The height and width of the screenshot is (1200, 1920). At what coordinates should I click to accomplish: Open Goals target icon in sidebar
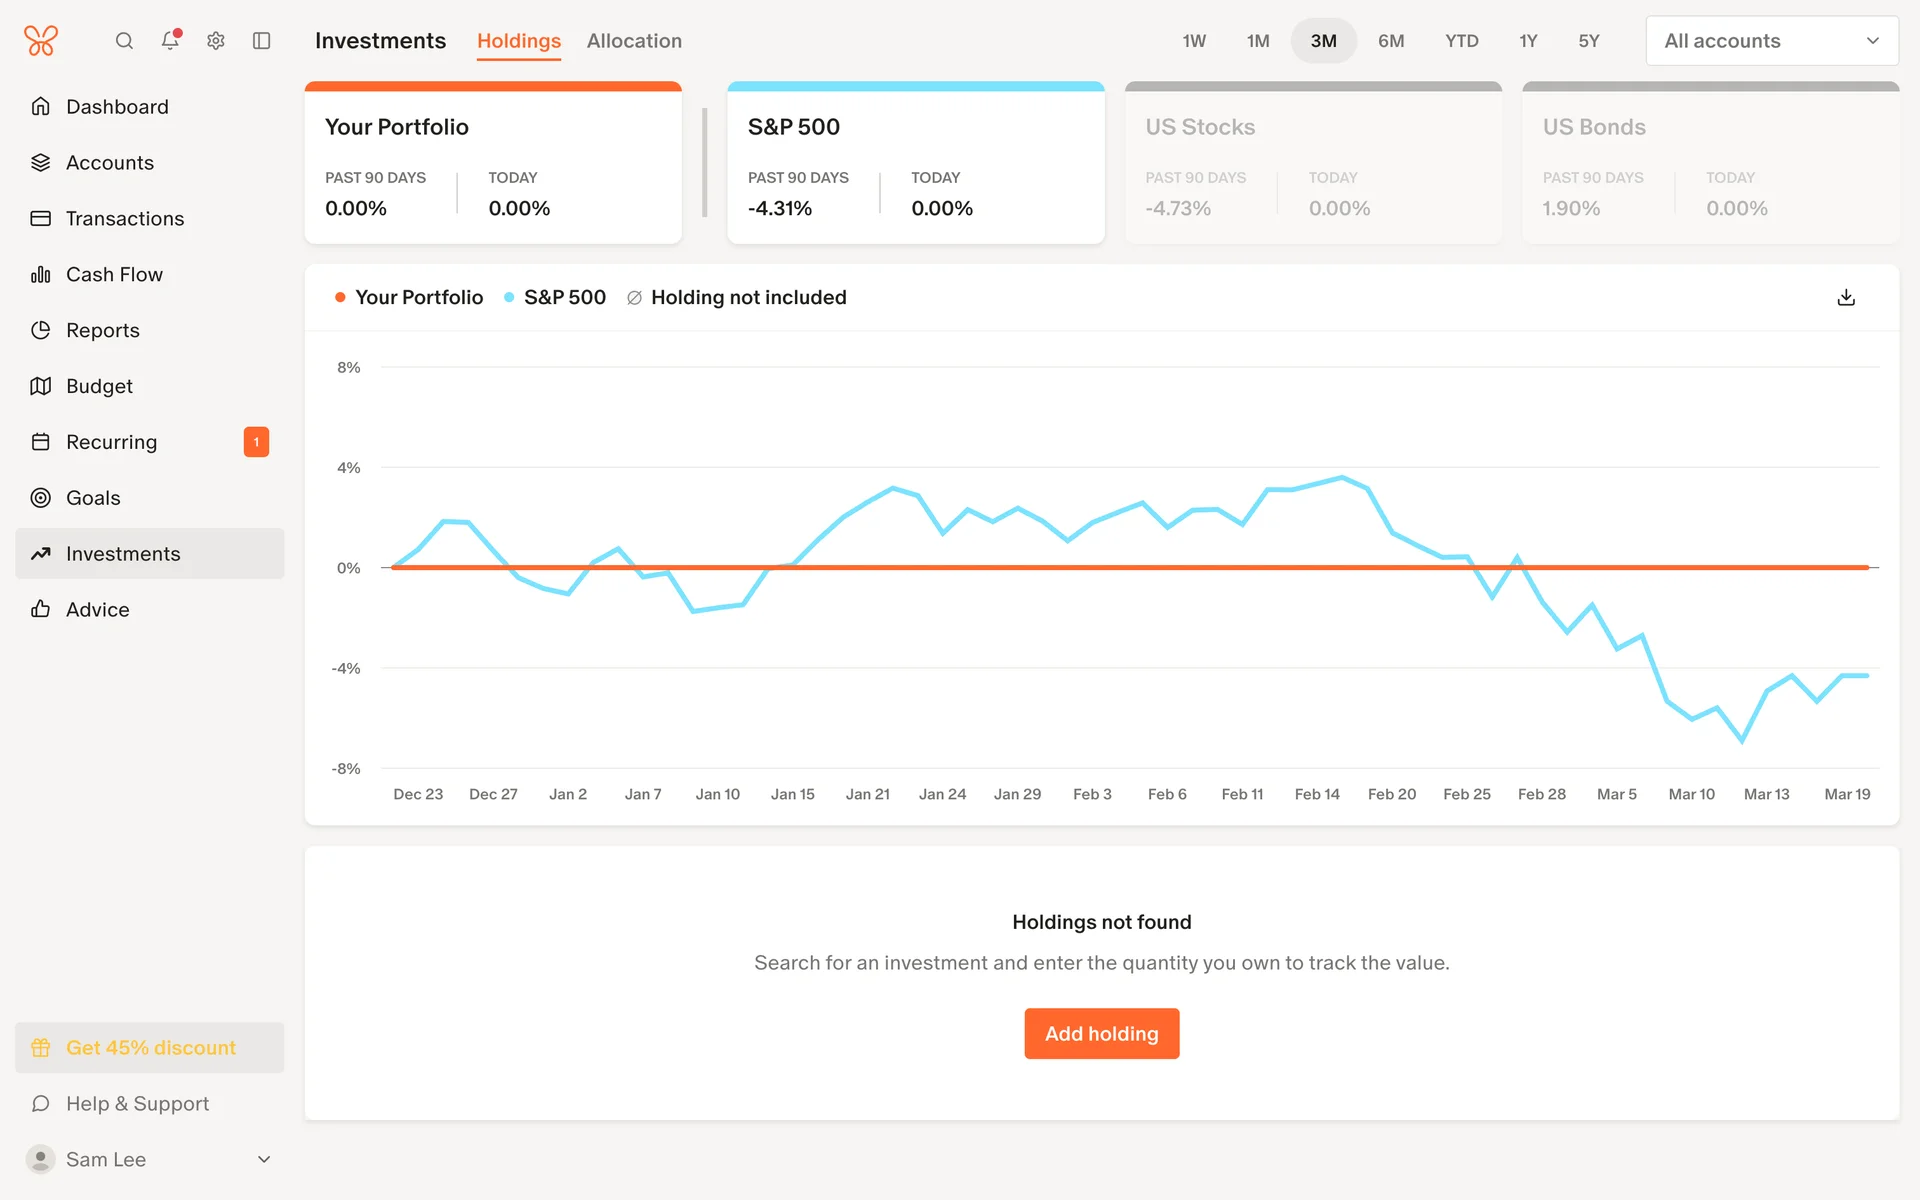click(x=41, y=498)
